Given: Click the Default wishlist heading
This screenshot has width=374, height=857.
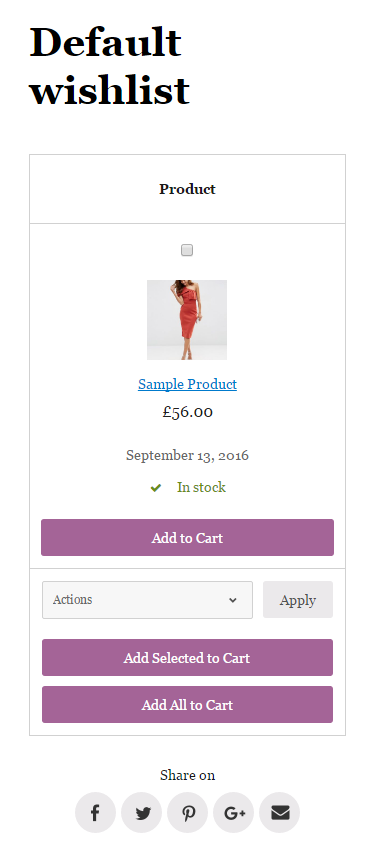Looking at the screenshot, I should point(109,66).
